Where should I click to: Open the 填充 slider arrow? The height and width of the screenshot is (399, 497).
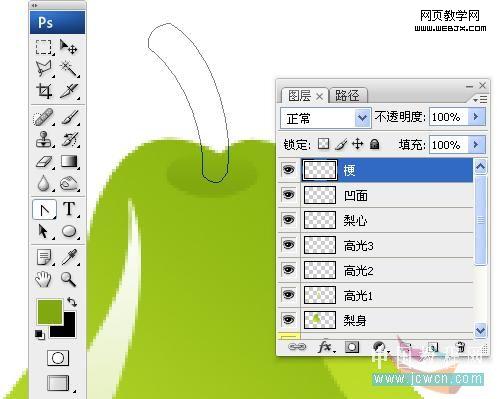pyautogui.click(x=476, y=145)
